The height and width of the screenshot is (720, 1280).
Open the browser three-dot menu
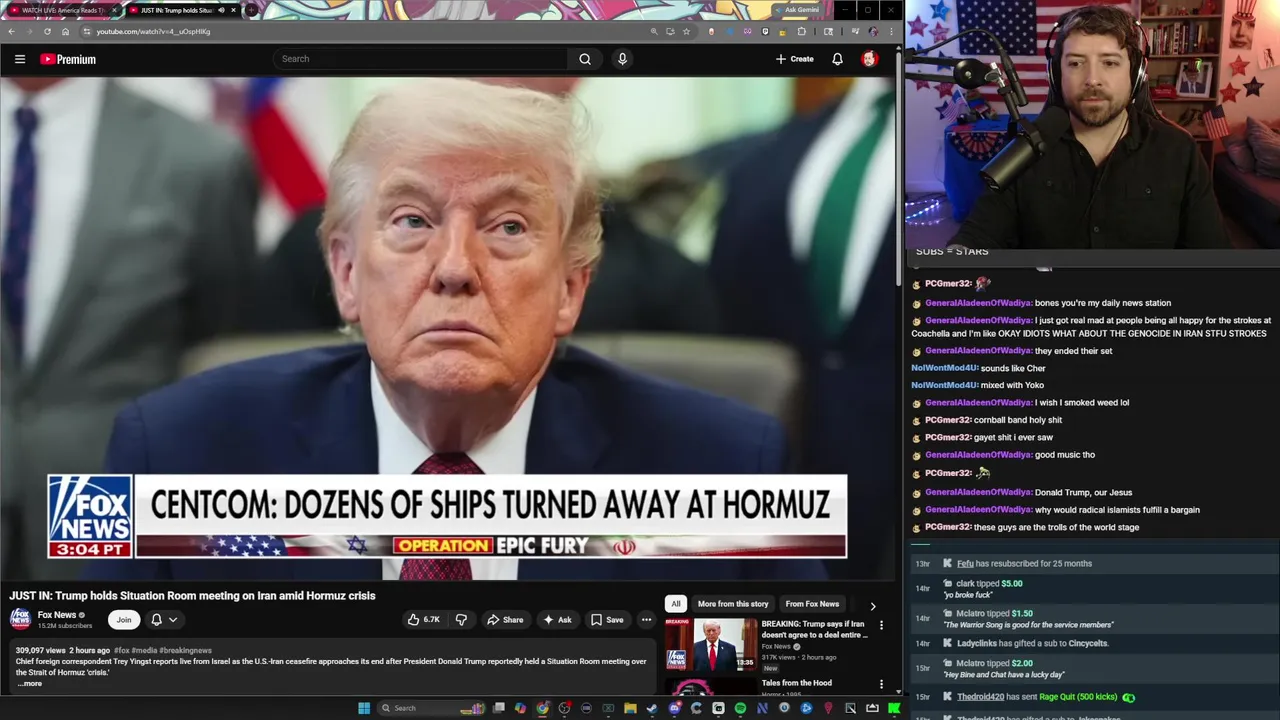891,31
